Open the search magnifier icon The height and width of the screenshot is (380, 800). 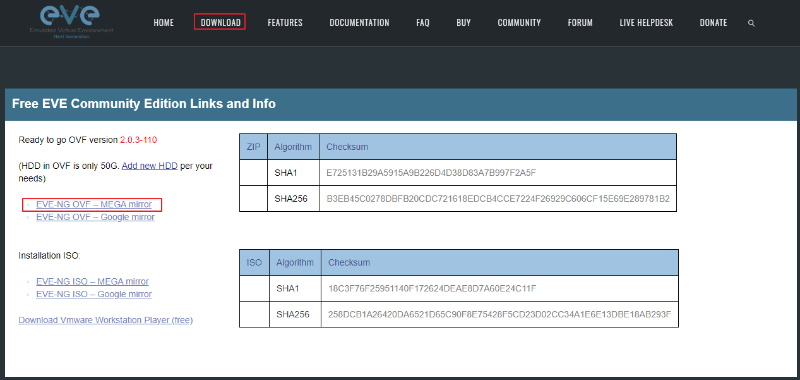point(751,23)
